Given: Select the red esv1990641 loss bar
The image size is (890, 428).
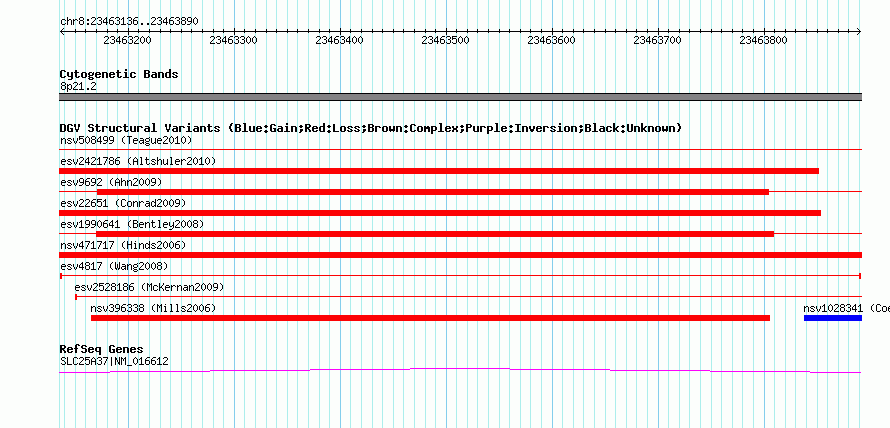Looking at the screenshot, I should pyautogui.click(x=435, y=234).
